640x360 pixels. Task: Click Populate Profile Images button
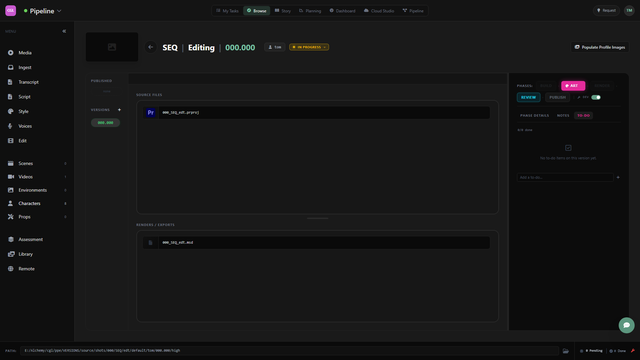pos(600,47)
